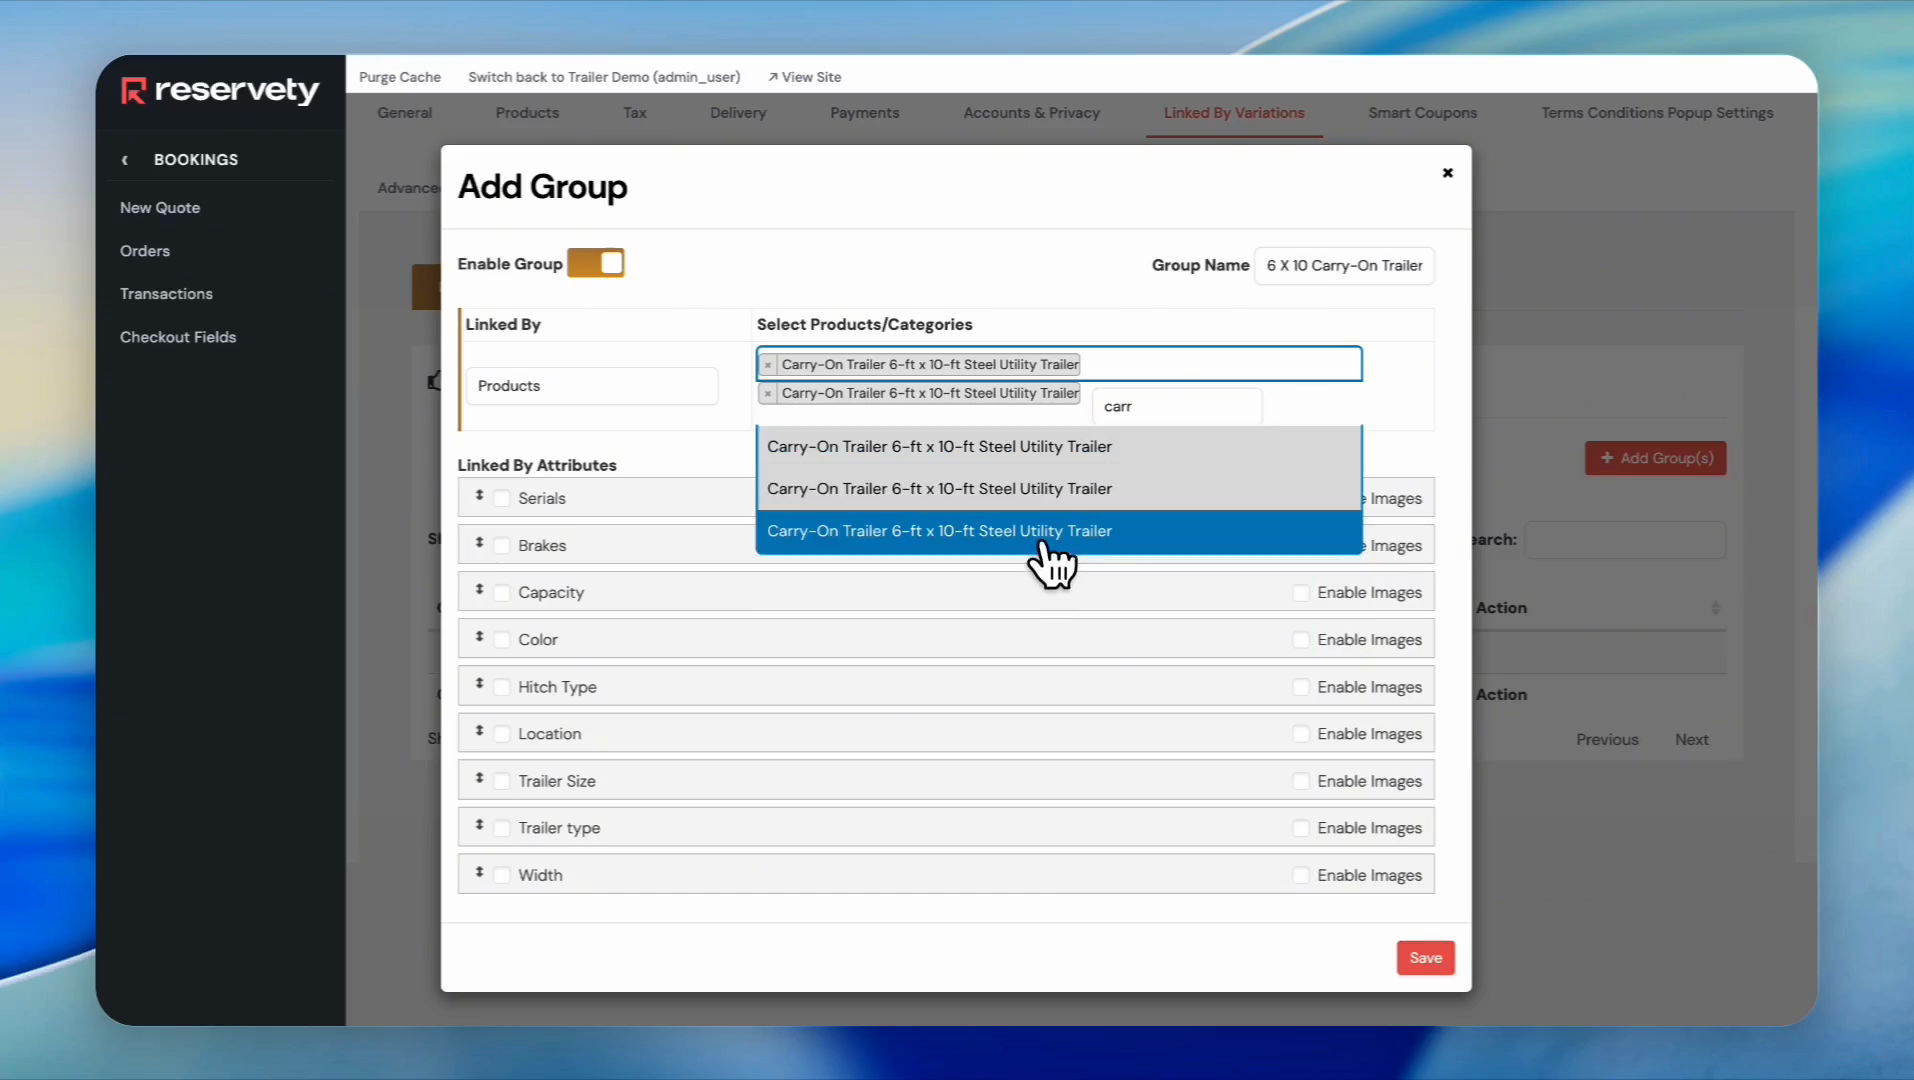This screenshot has height=1080, width=1914.
Task: Save the new group
Action: 1425,958
